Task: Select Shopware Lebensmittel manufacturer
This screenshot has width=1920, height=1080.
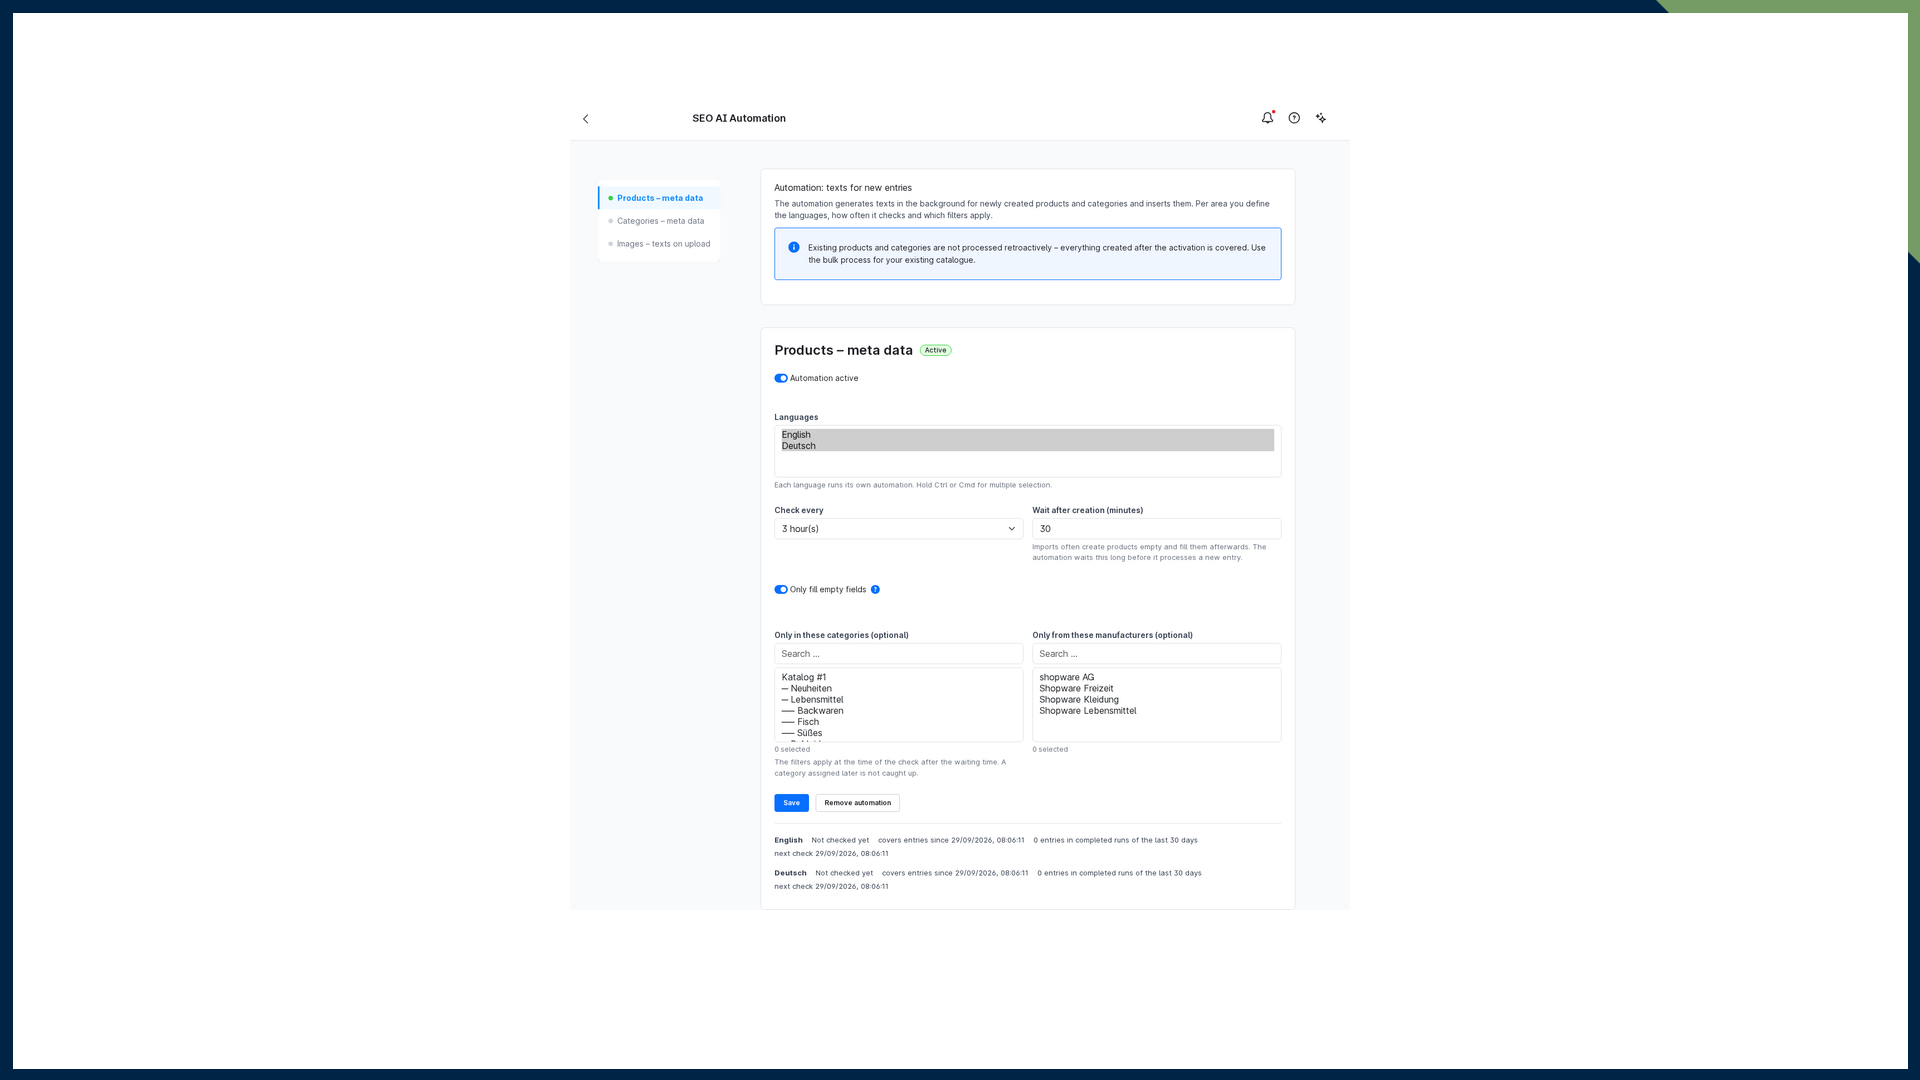Action: 1156,711
